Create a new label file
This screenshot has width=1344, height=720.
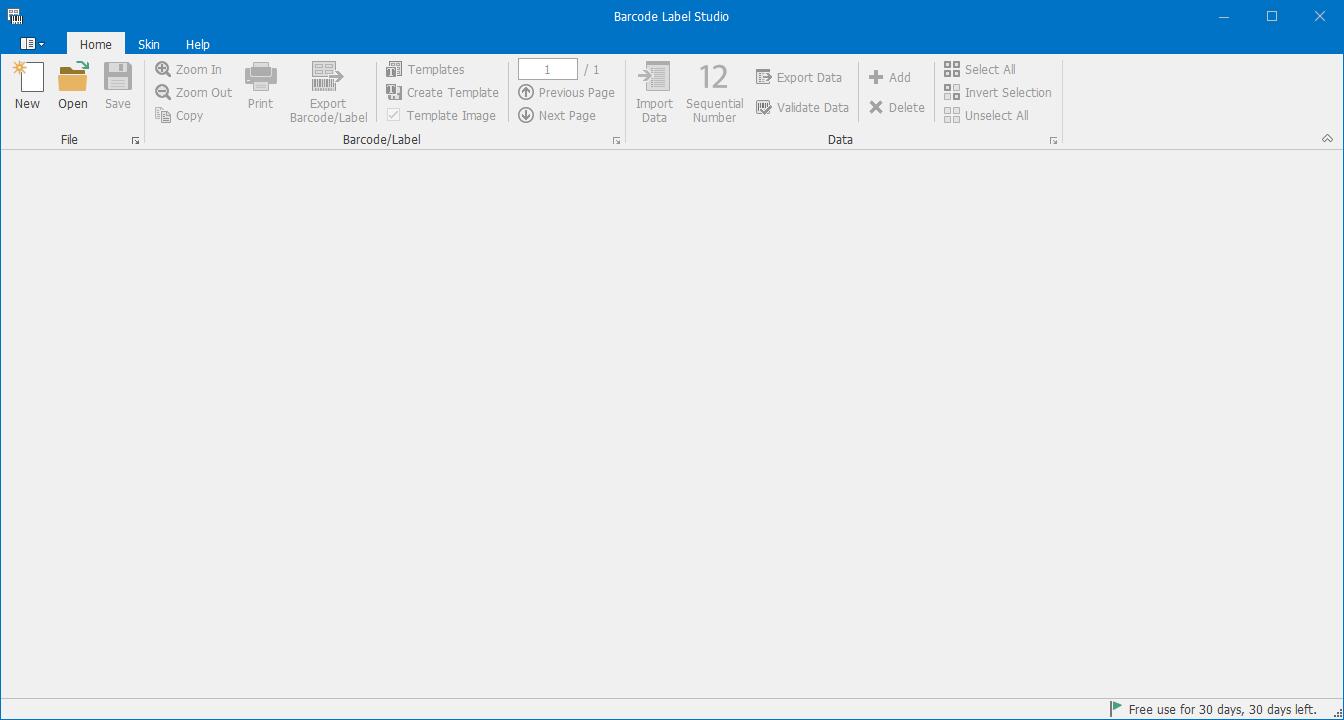pyautogui.click(x=27, y=86)
